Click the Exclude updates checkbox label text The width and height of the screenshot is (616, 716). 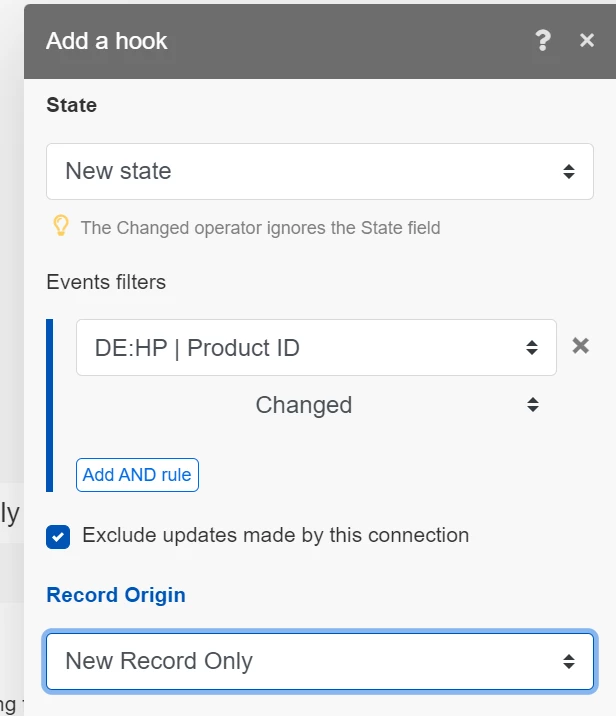(275, 535)
